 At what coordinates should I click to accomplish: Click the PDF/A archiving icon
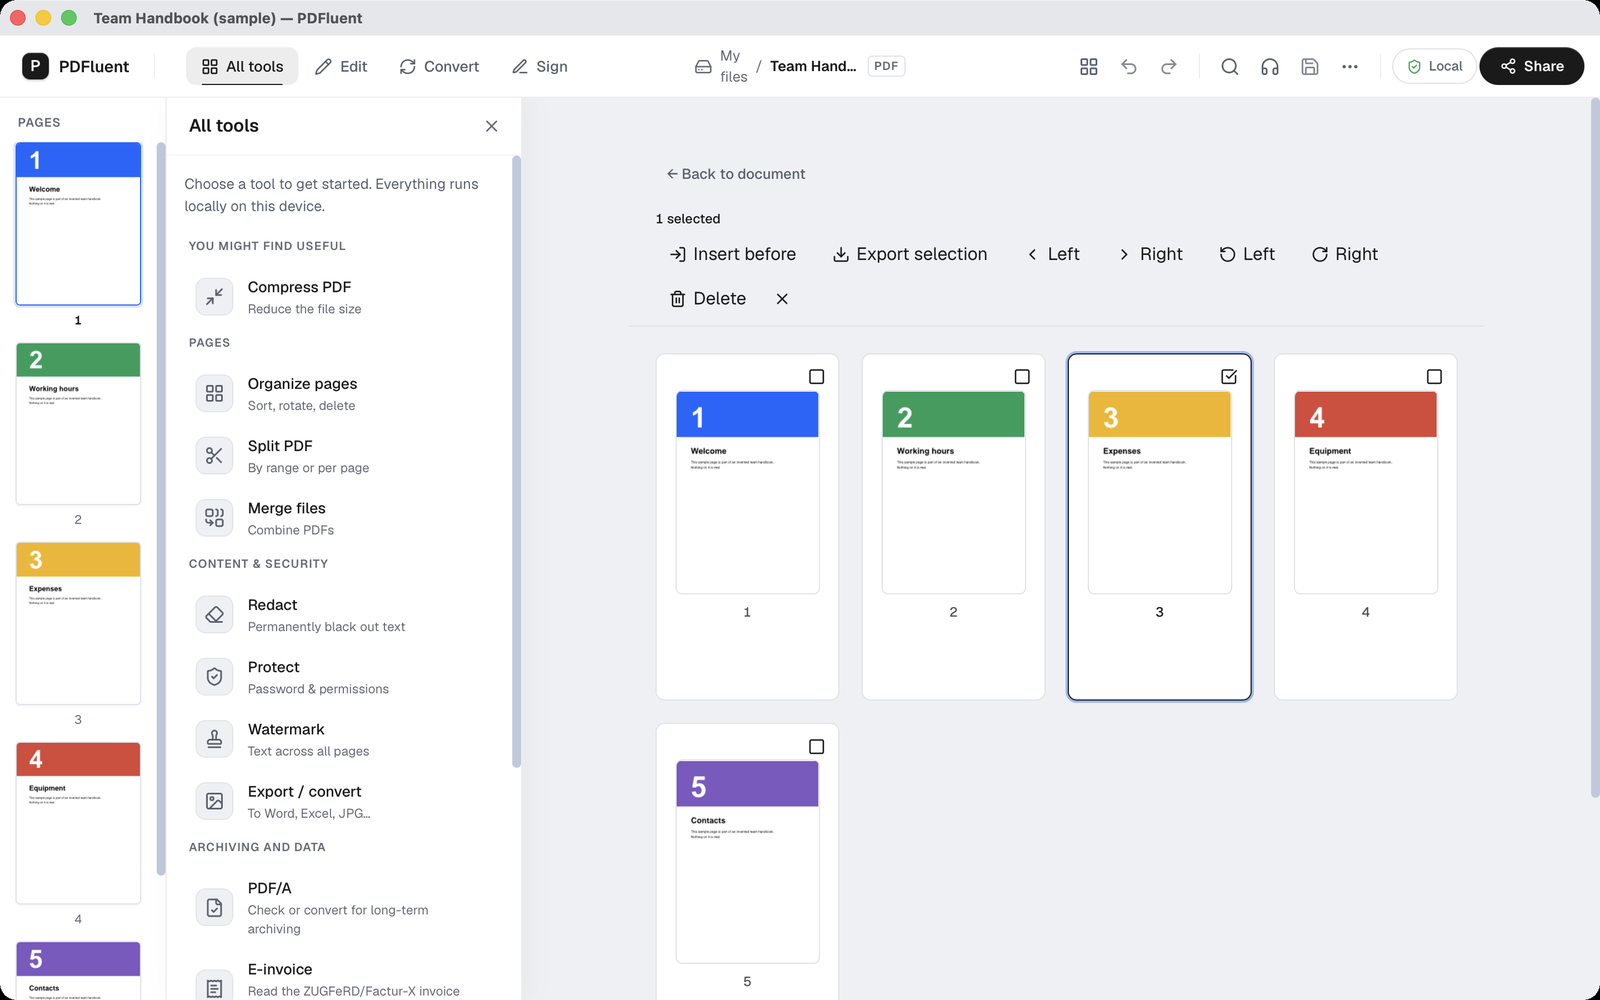pyautogui.click(x=214, y=908)
